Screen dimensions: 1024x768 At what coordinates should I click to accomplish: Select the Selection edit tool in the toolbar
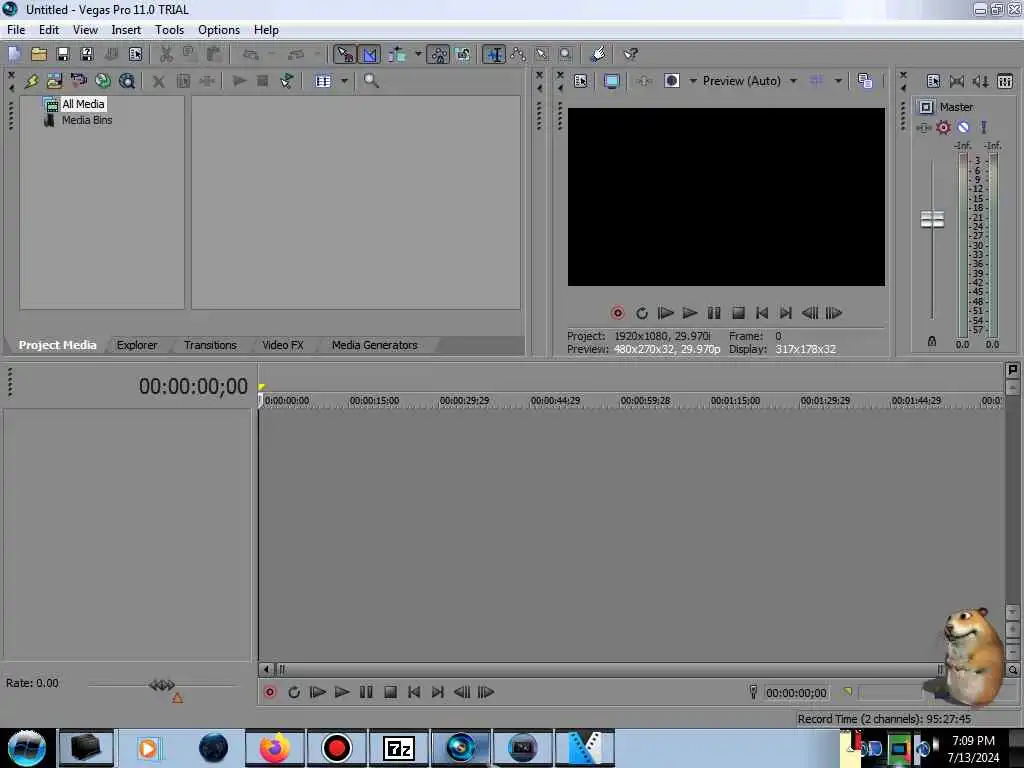541,55
